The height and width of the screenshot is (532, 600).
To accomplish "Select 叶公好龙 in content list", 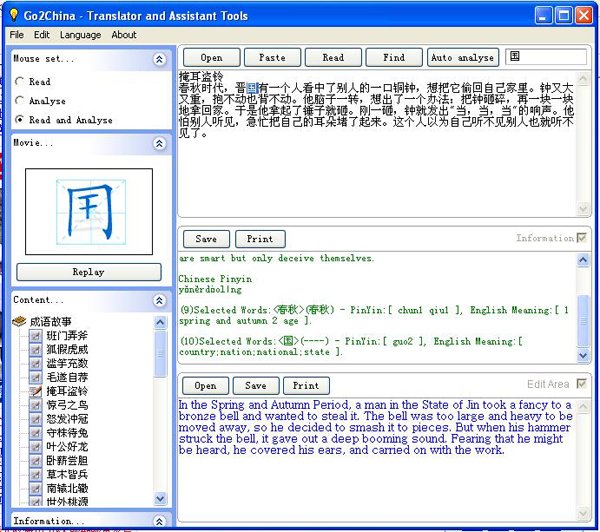I will click(x=67, y=447).
